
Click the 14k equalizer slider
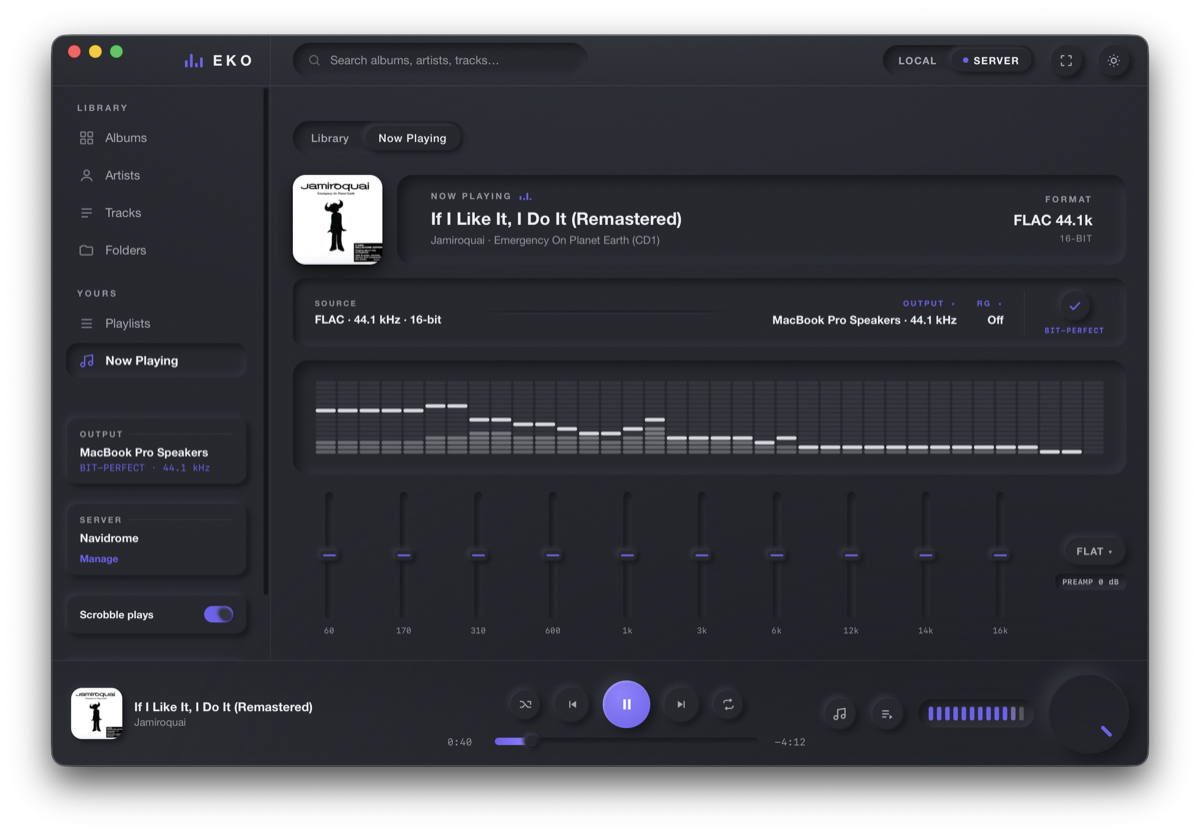(x=925, y=555)
